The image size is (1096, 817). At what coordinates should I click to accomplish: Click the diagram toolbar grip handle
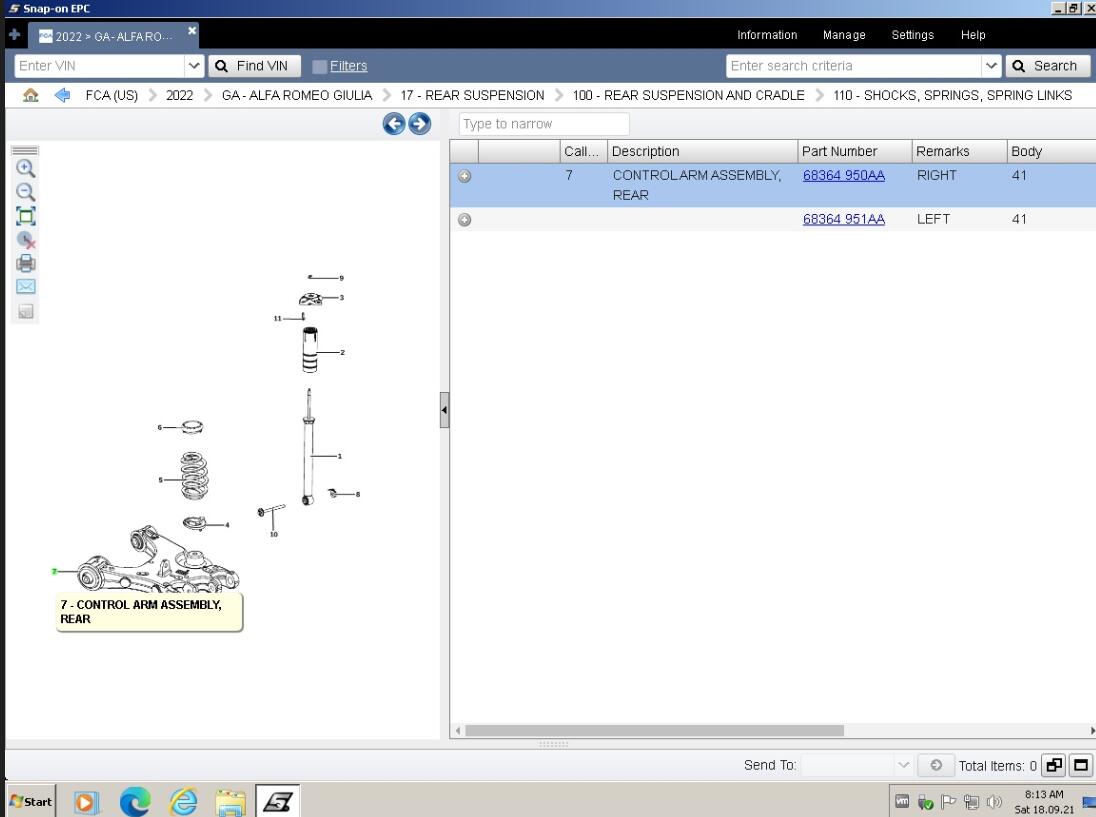pos(25,150)
